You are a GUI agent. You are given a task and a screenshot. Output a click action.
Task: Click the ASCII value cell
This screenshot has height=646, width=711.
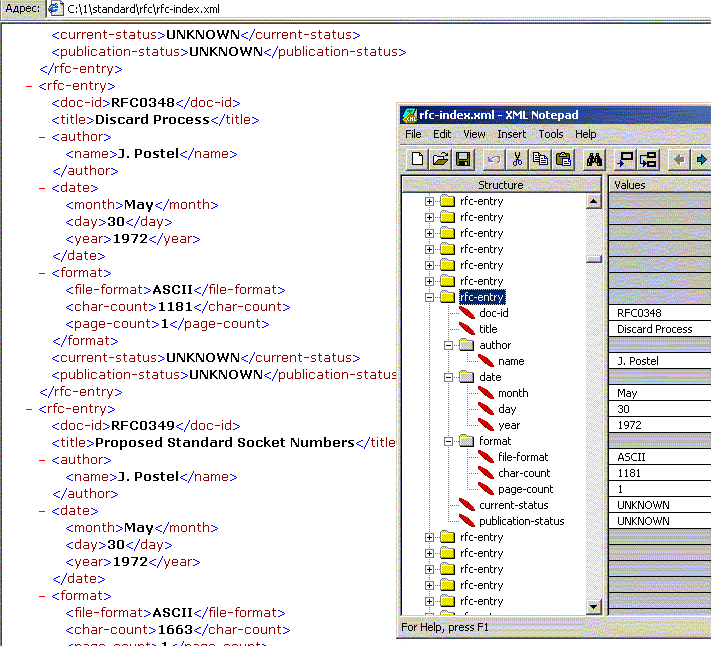(660, 457)
